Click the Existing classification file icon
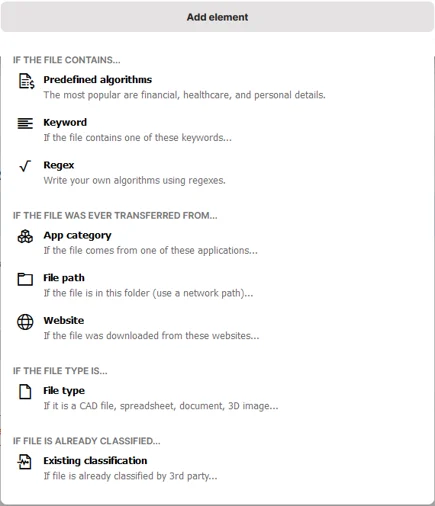This screenshot has height=506, width=435. pyautogui.click(x=25, y=462)
